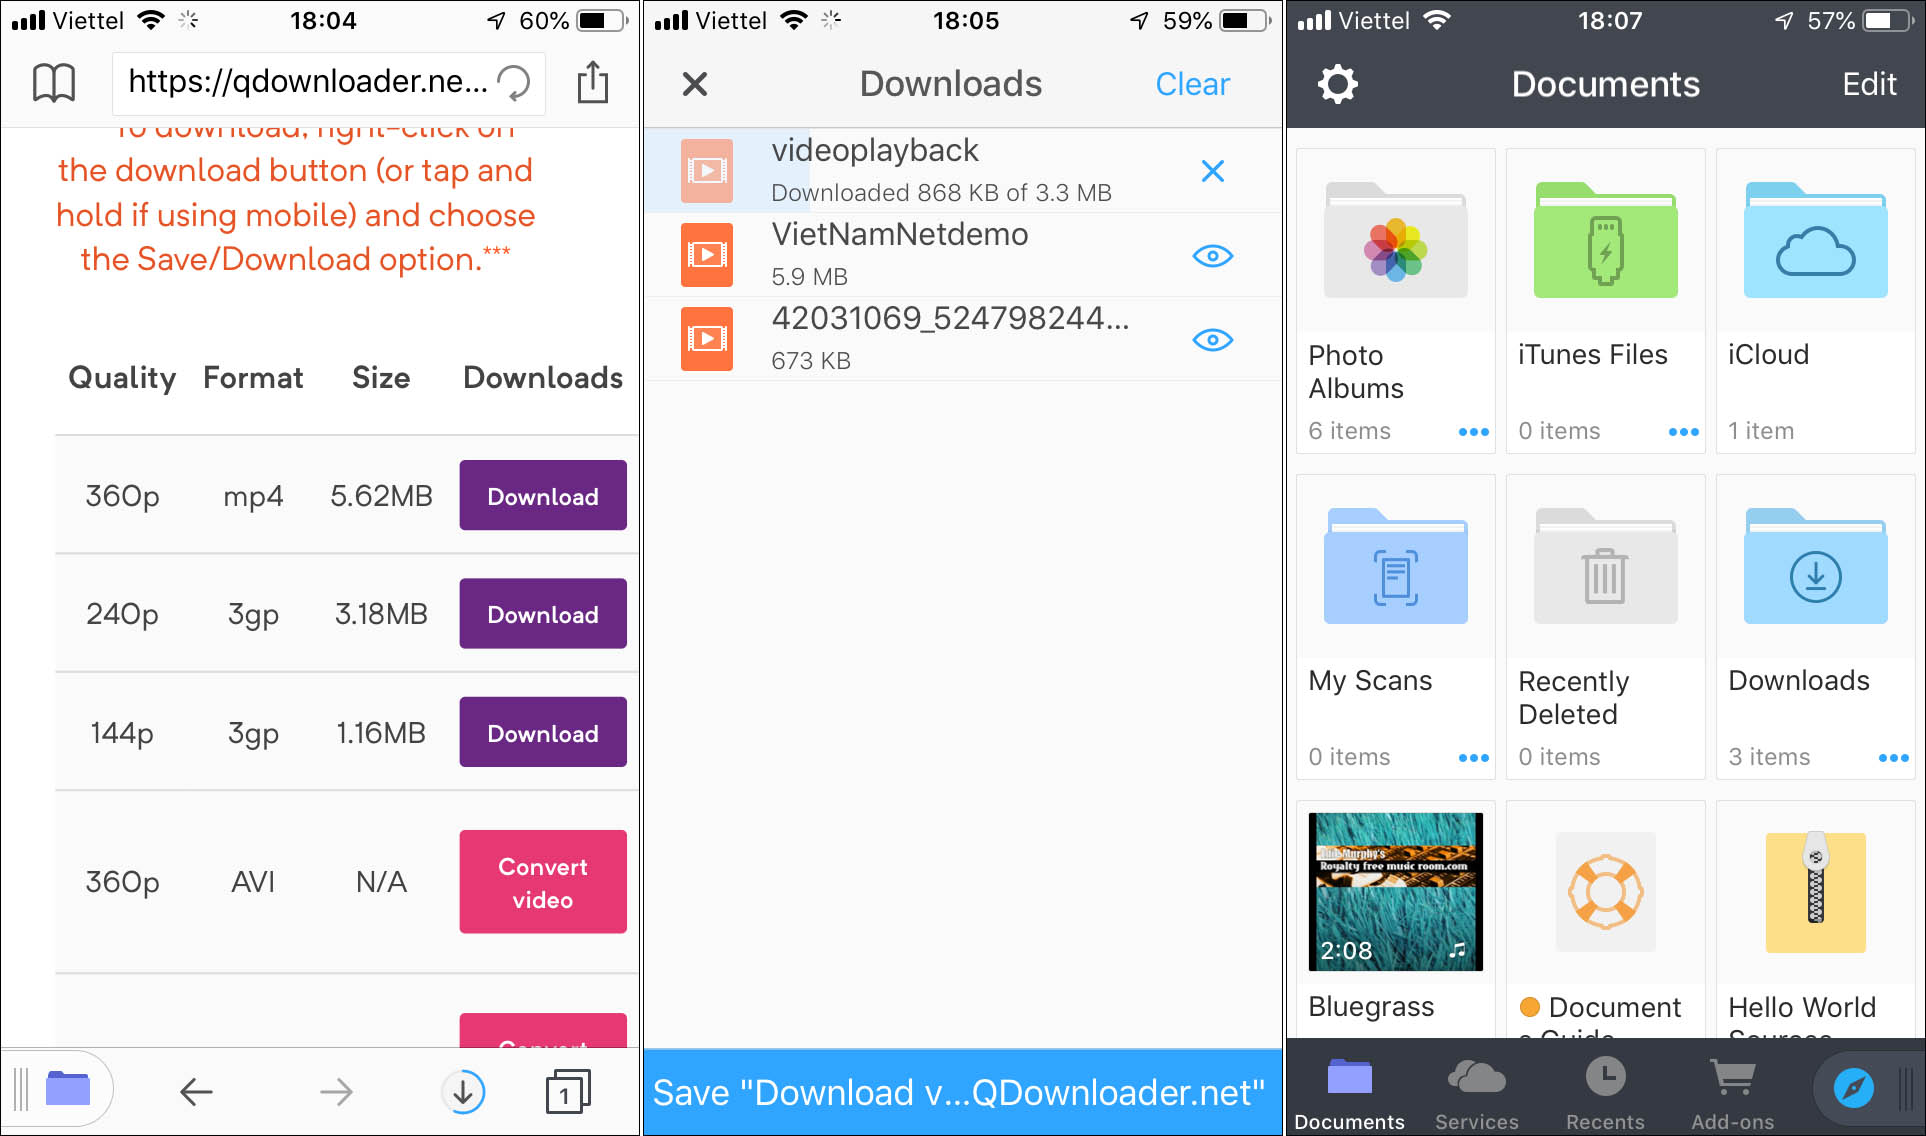
Task: Preview the 42031069 file with eye icon
Action: pyautogui.click(x=1213, y=340)
